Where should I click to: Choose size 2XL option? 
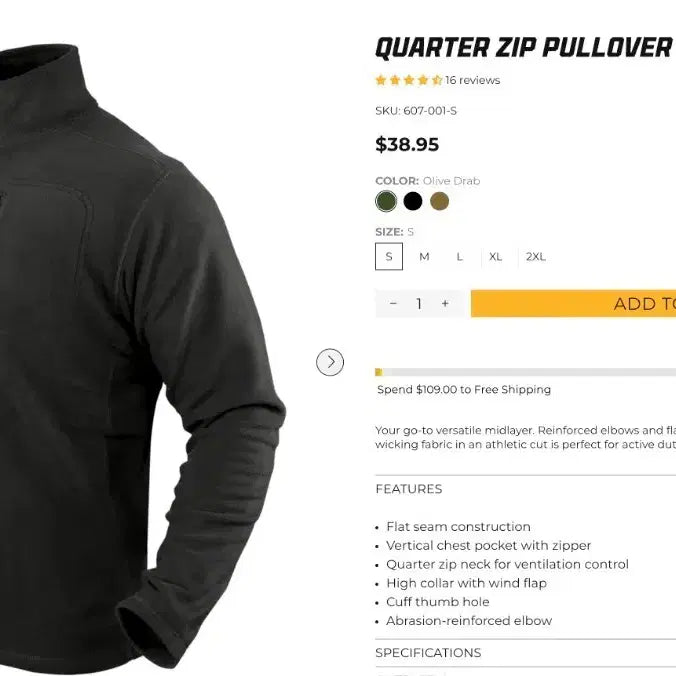click(535, 257)
